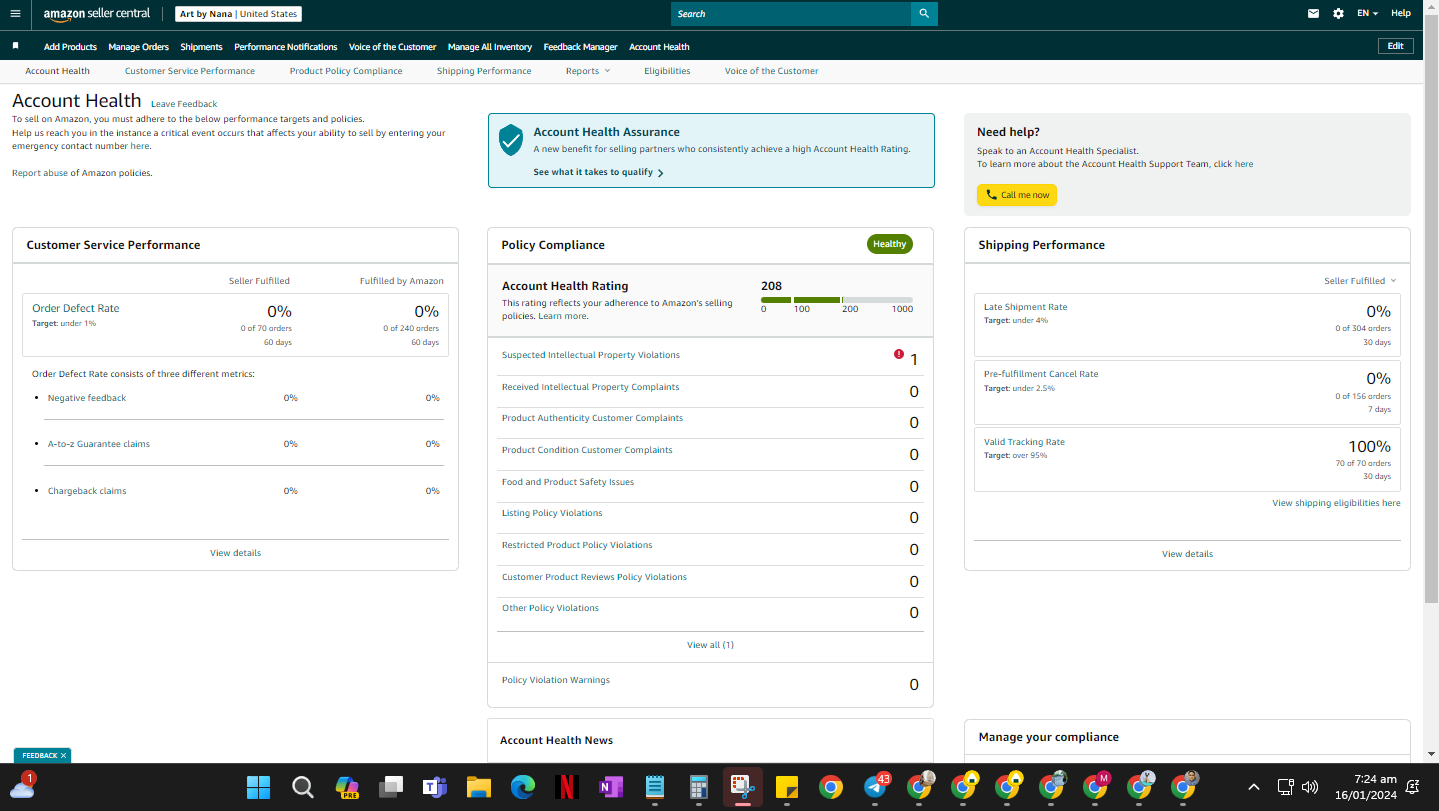Viewport: 1439px width, 811px height.
Task: Open Sticky Notes from taskbar
Action: [x=786, y=787]
